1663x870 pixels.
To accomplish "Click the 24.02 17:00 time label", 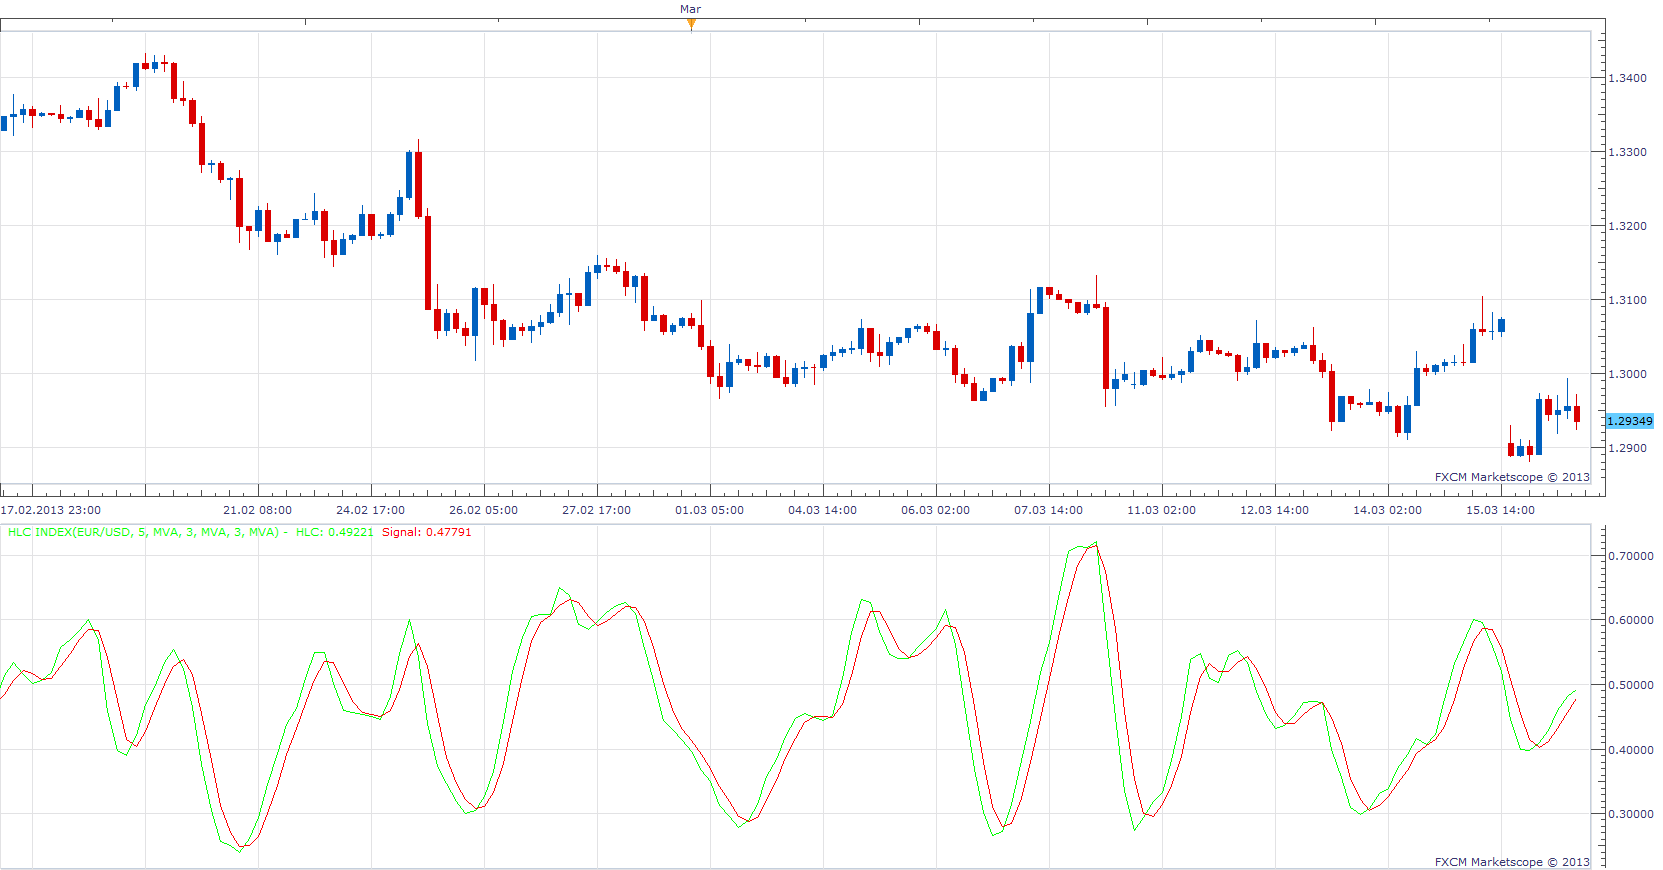I will click(371, 510).
